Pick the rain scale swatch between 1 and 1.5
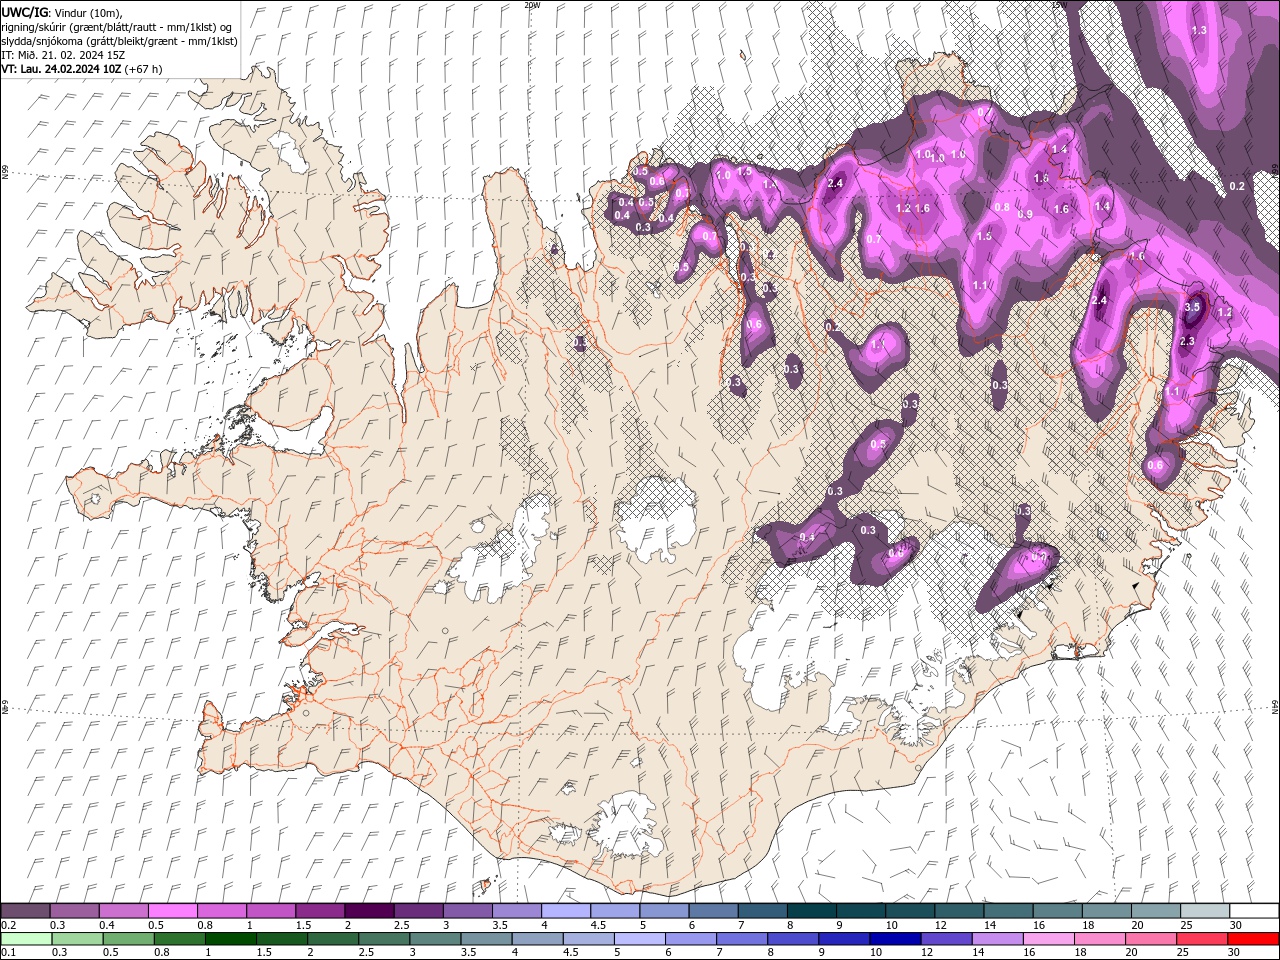Screen dimensions: 1280x960 click(230, 938)
